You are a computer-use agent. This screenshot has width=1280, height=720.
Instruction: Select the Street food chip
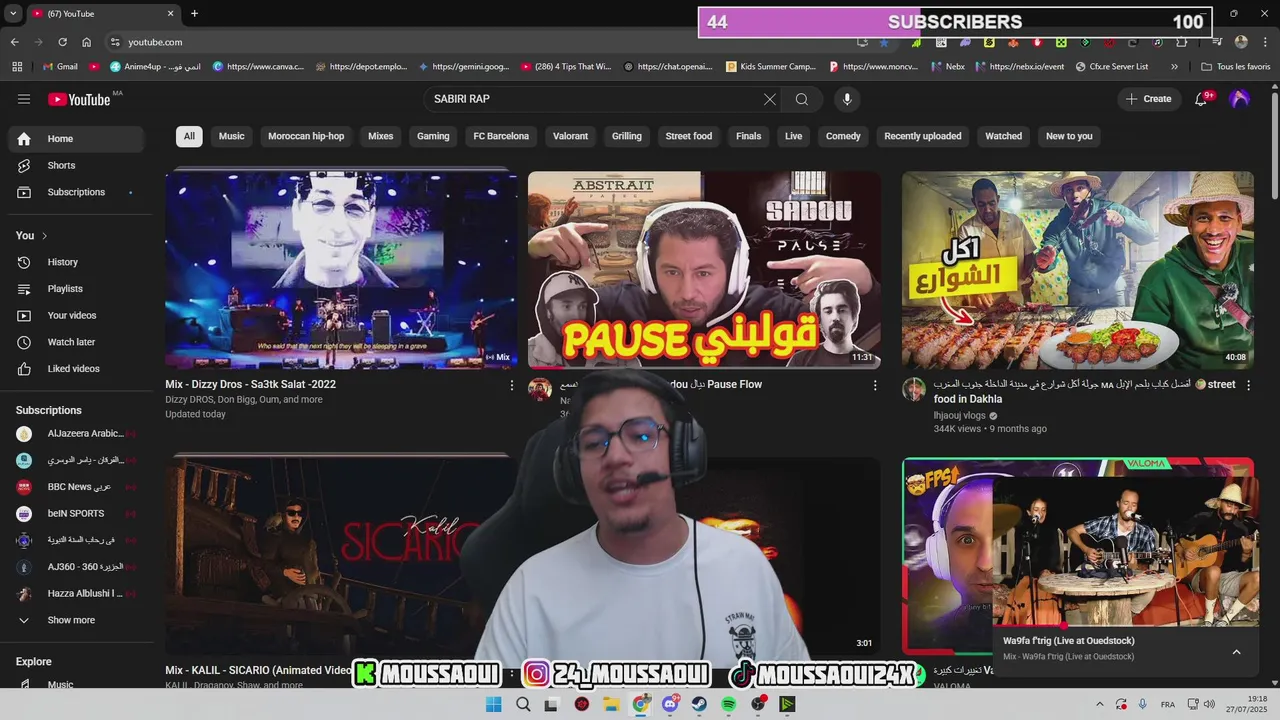tap(689, 136)
